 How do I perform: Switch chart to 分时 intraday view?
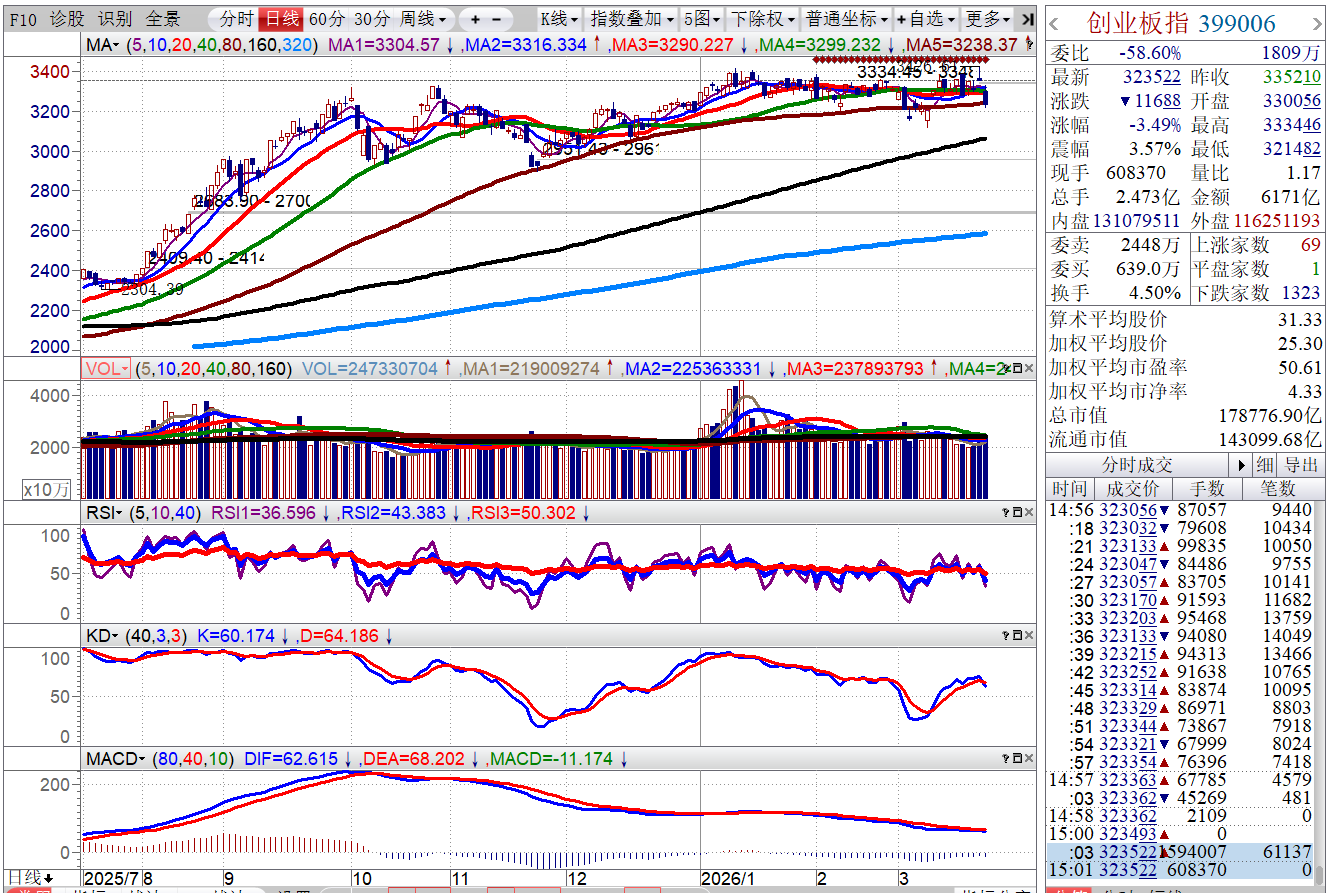tap(236, 19)
